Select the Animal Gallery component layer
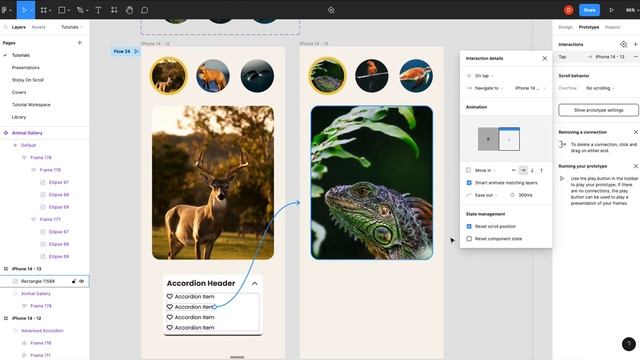The height and width of the screenshot is (360, 640). [x=27, y=133]
